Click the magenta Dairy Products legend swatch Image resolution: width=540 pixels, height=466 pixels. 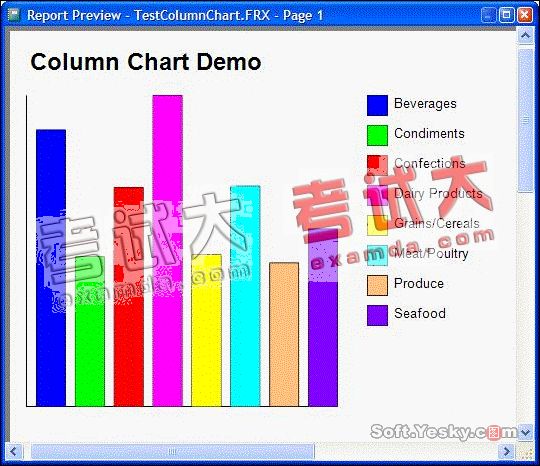[377, 195]
